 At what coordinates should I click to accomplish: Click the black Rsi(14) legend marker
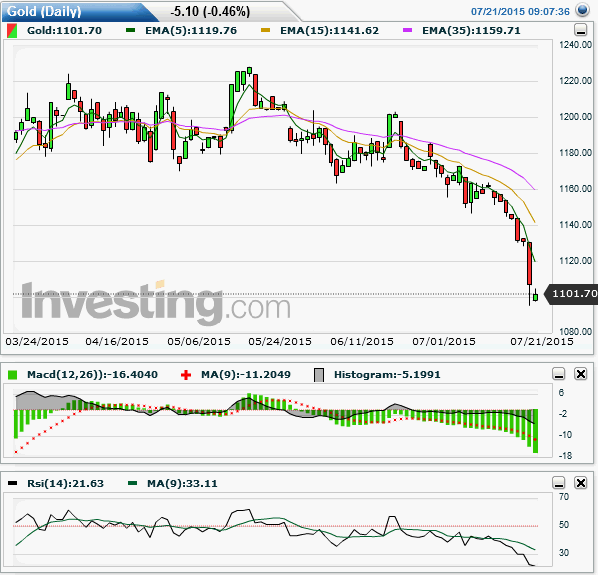tap(13, 483)
